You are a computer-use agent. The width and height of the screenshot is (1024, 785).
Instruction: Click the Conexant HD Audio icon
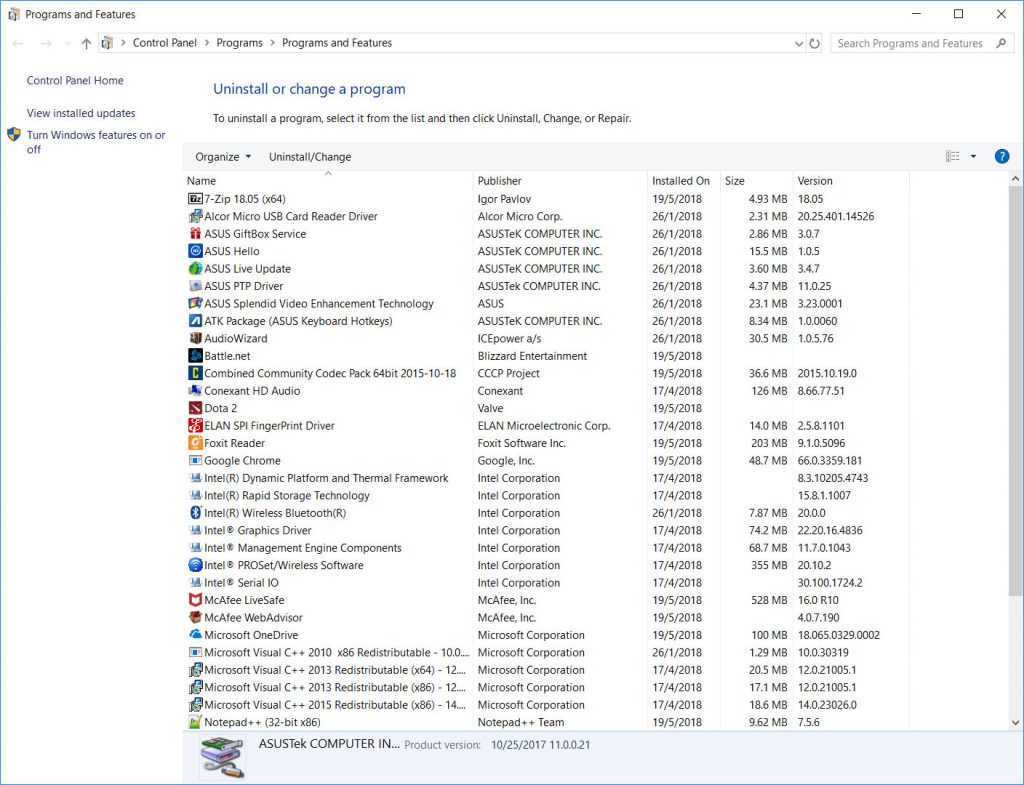tap(195, 391)
